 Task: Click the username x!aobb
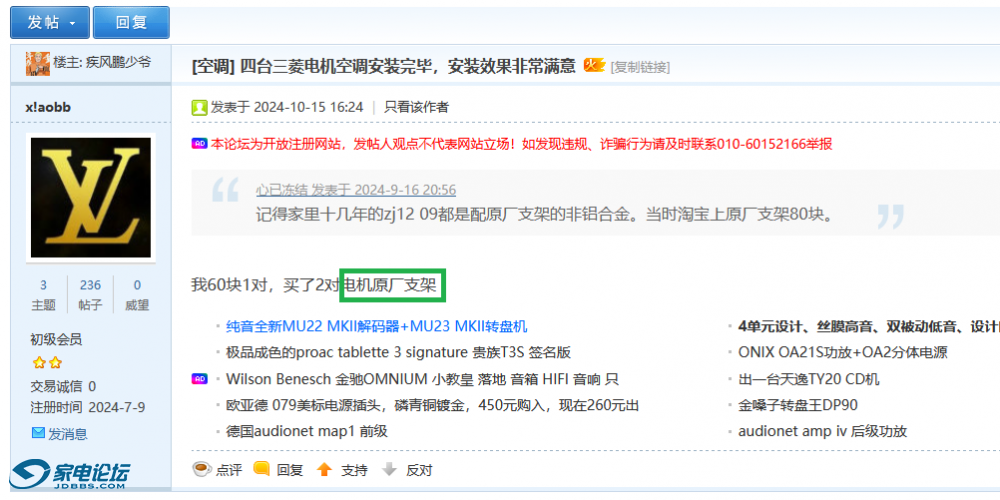click(48, 107)
